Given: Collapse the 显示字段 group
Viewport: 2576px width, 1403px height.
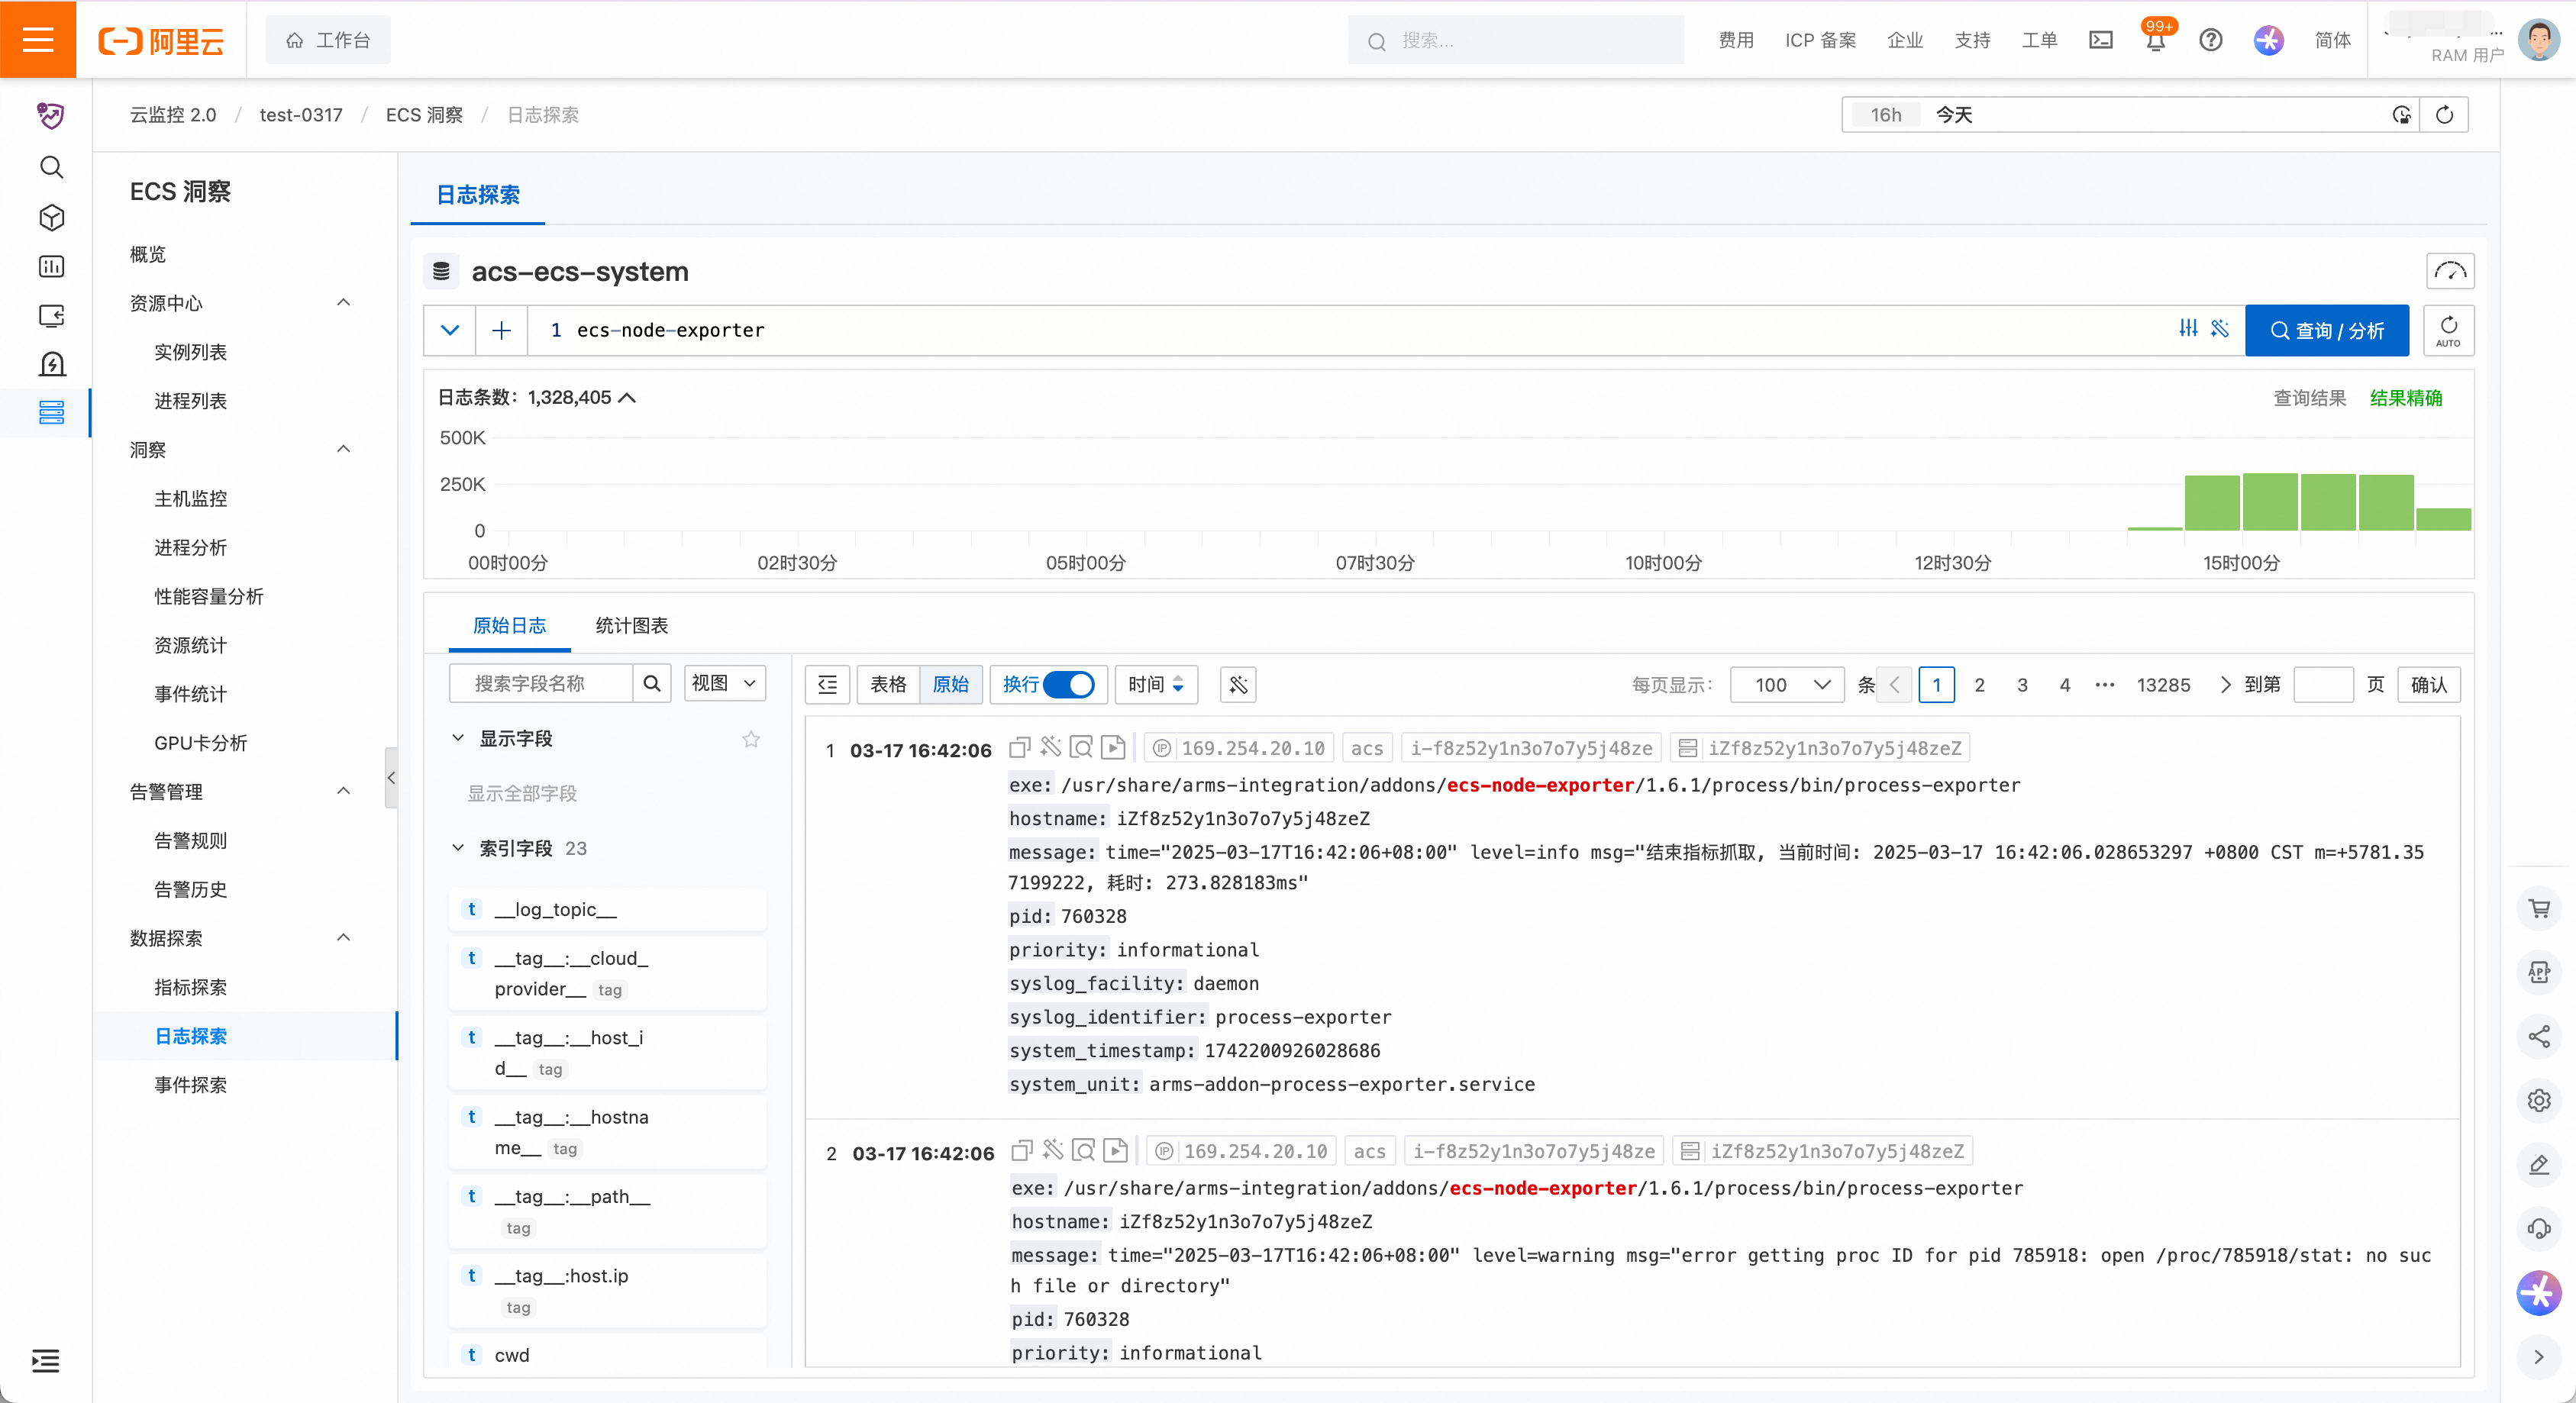Looking at the screenshot, I should point(458,738).
